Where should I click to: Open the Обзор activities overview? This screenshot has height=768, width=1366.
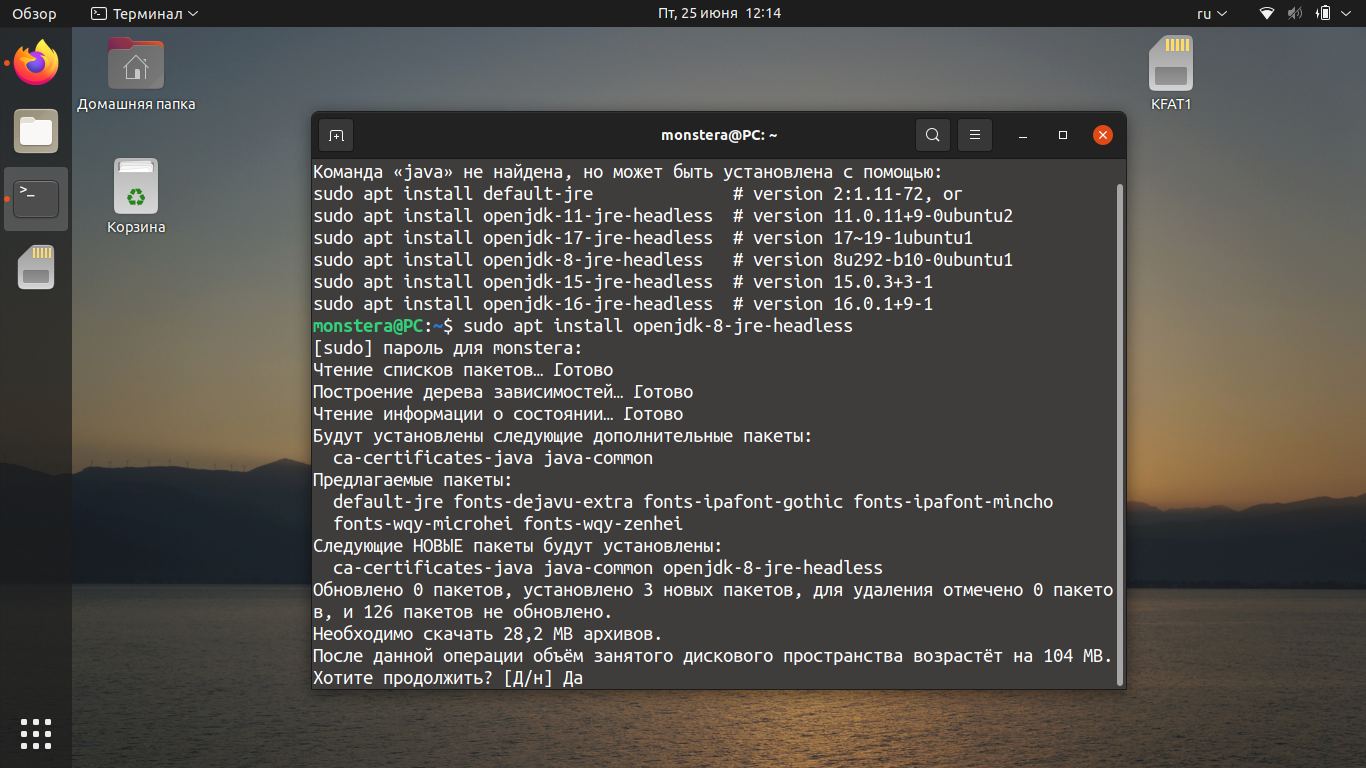[34, 13]
